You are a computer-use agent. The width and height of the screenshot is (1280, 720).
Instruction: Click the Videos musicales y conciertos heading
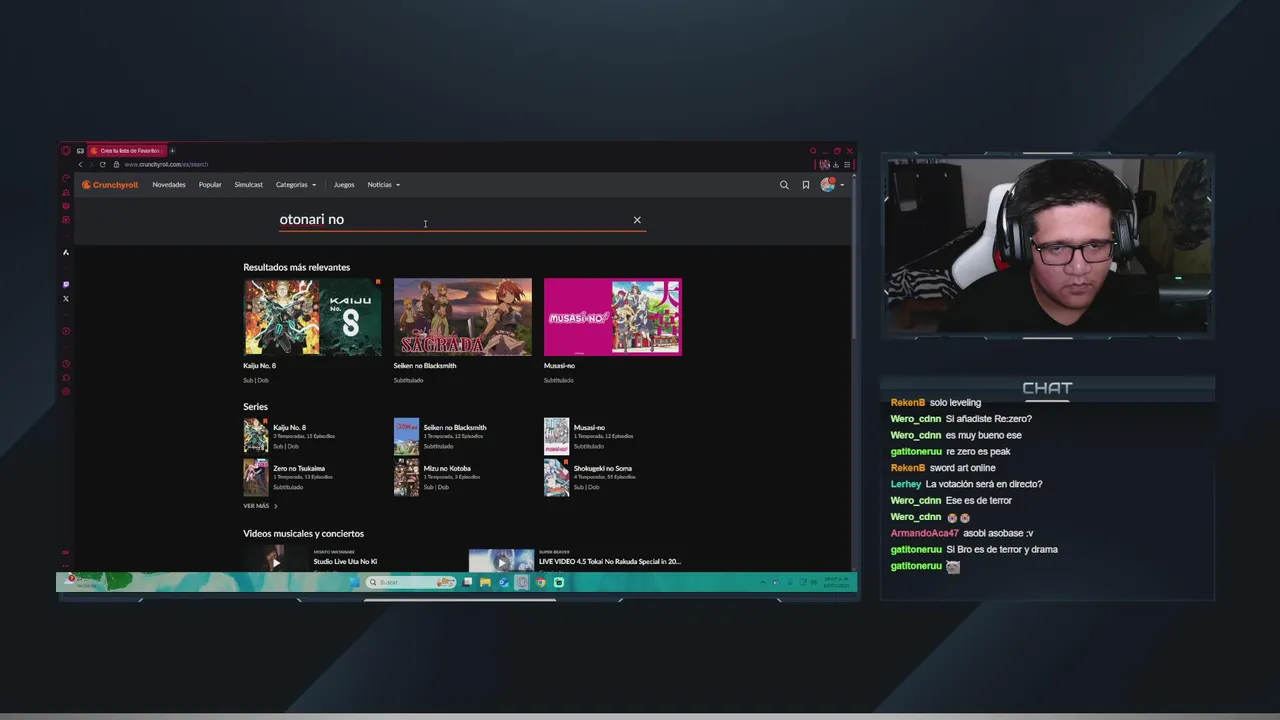(303, 534)
